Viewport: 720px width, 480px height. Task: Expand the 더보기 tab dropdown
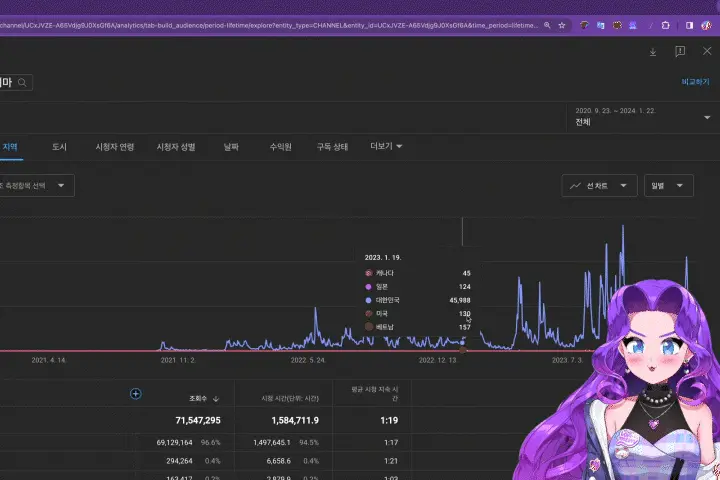[386, 147]
